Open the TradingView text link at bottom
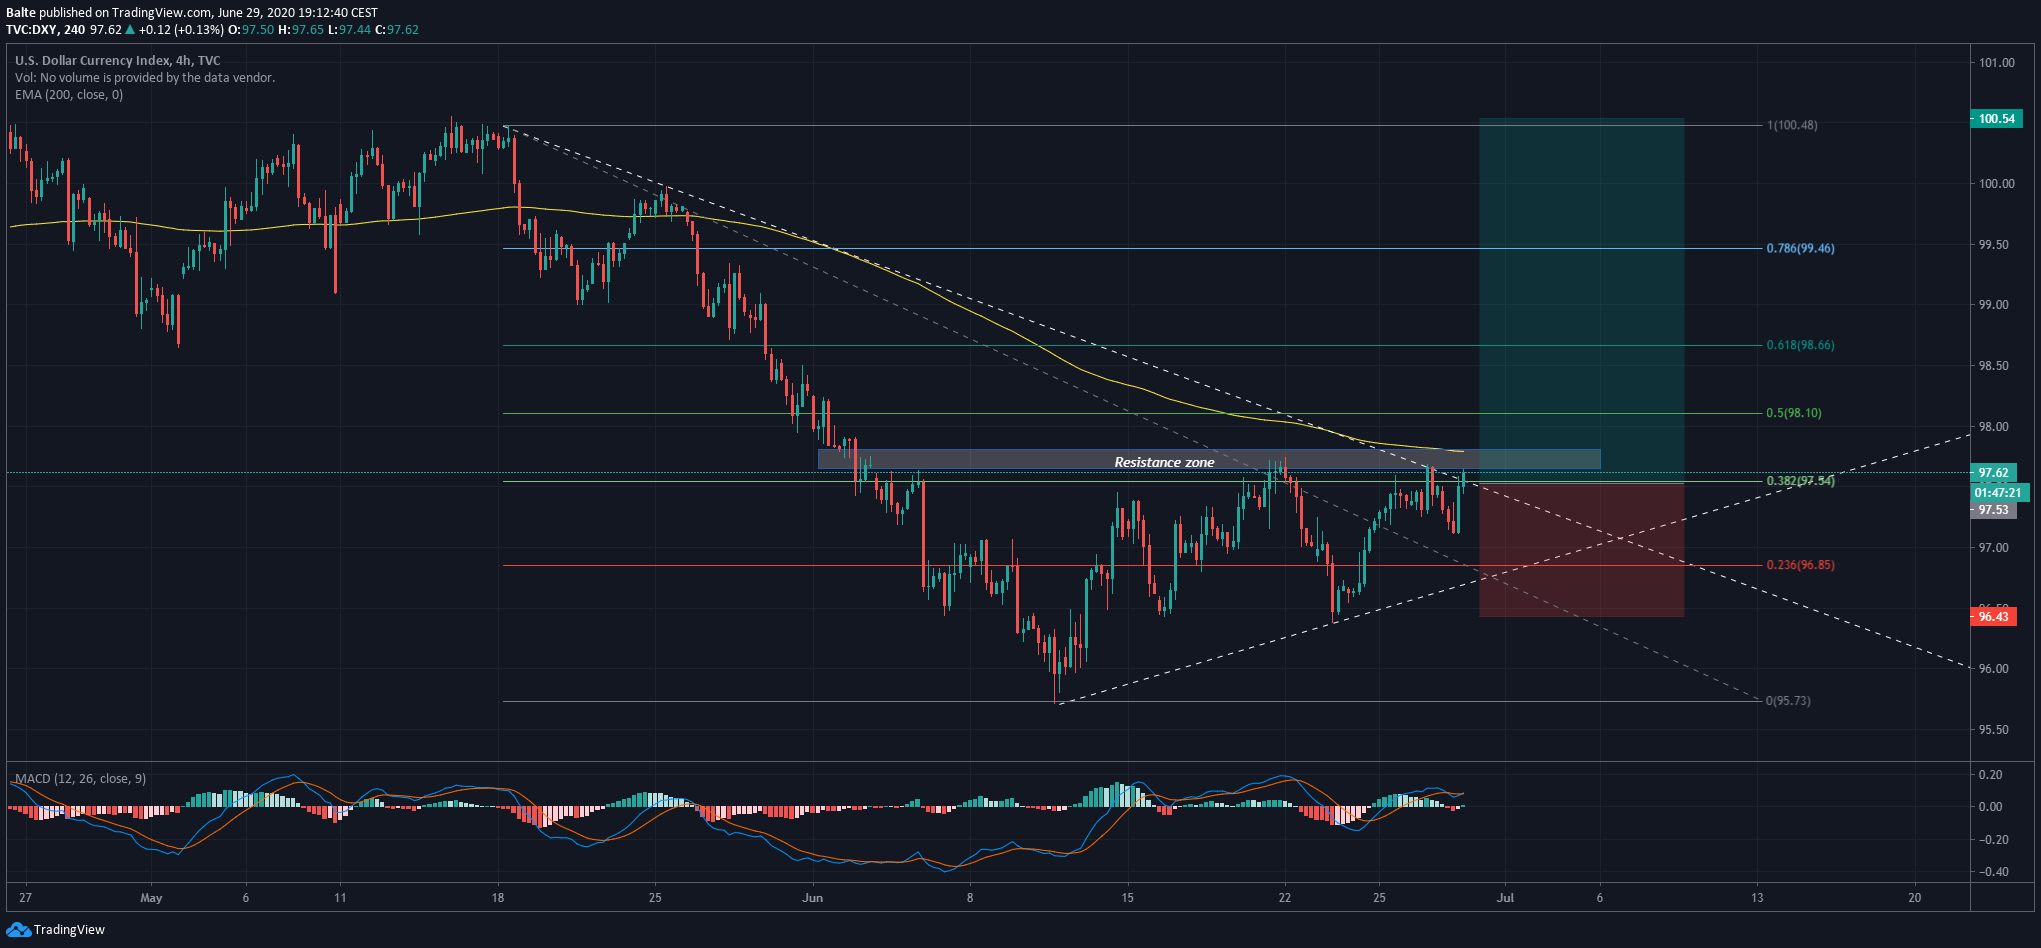Image resolution: width=2041 pixels, height=948 pixels. [x=69, y=930]
